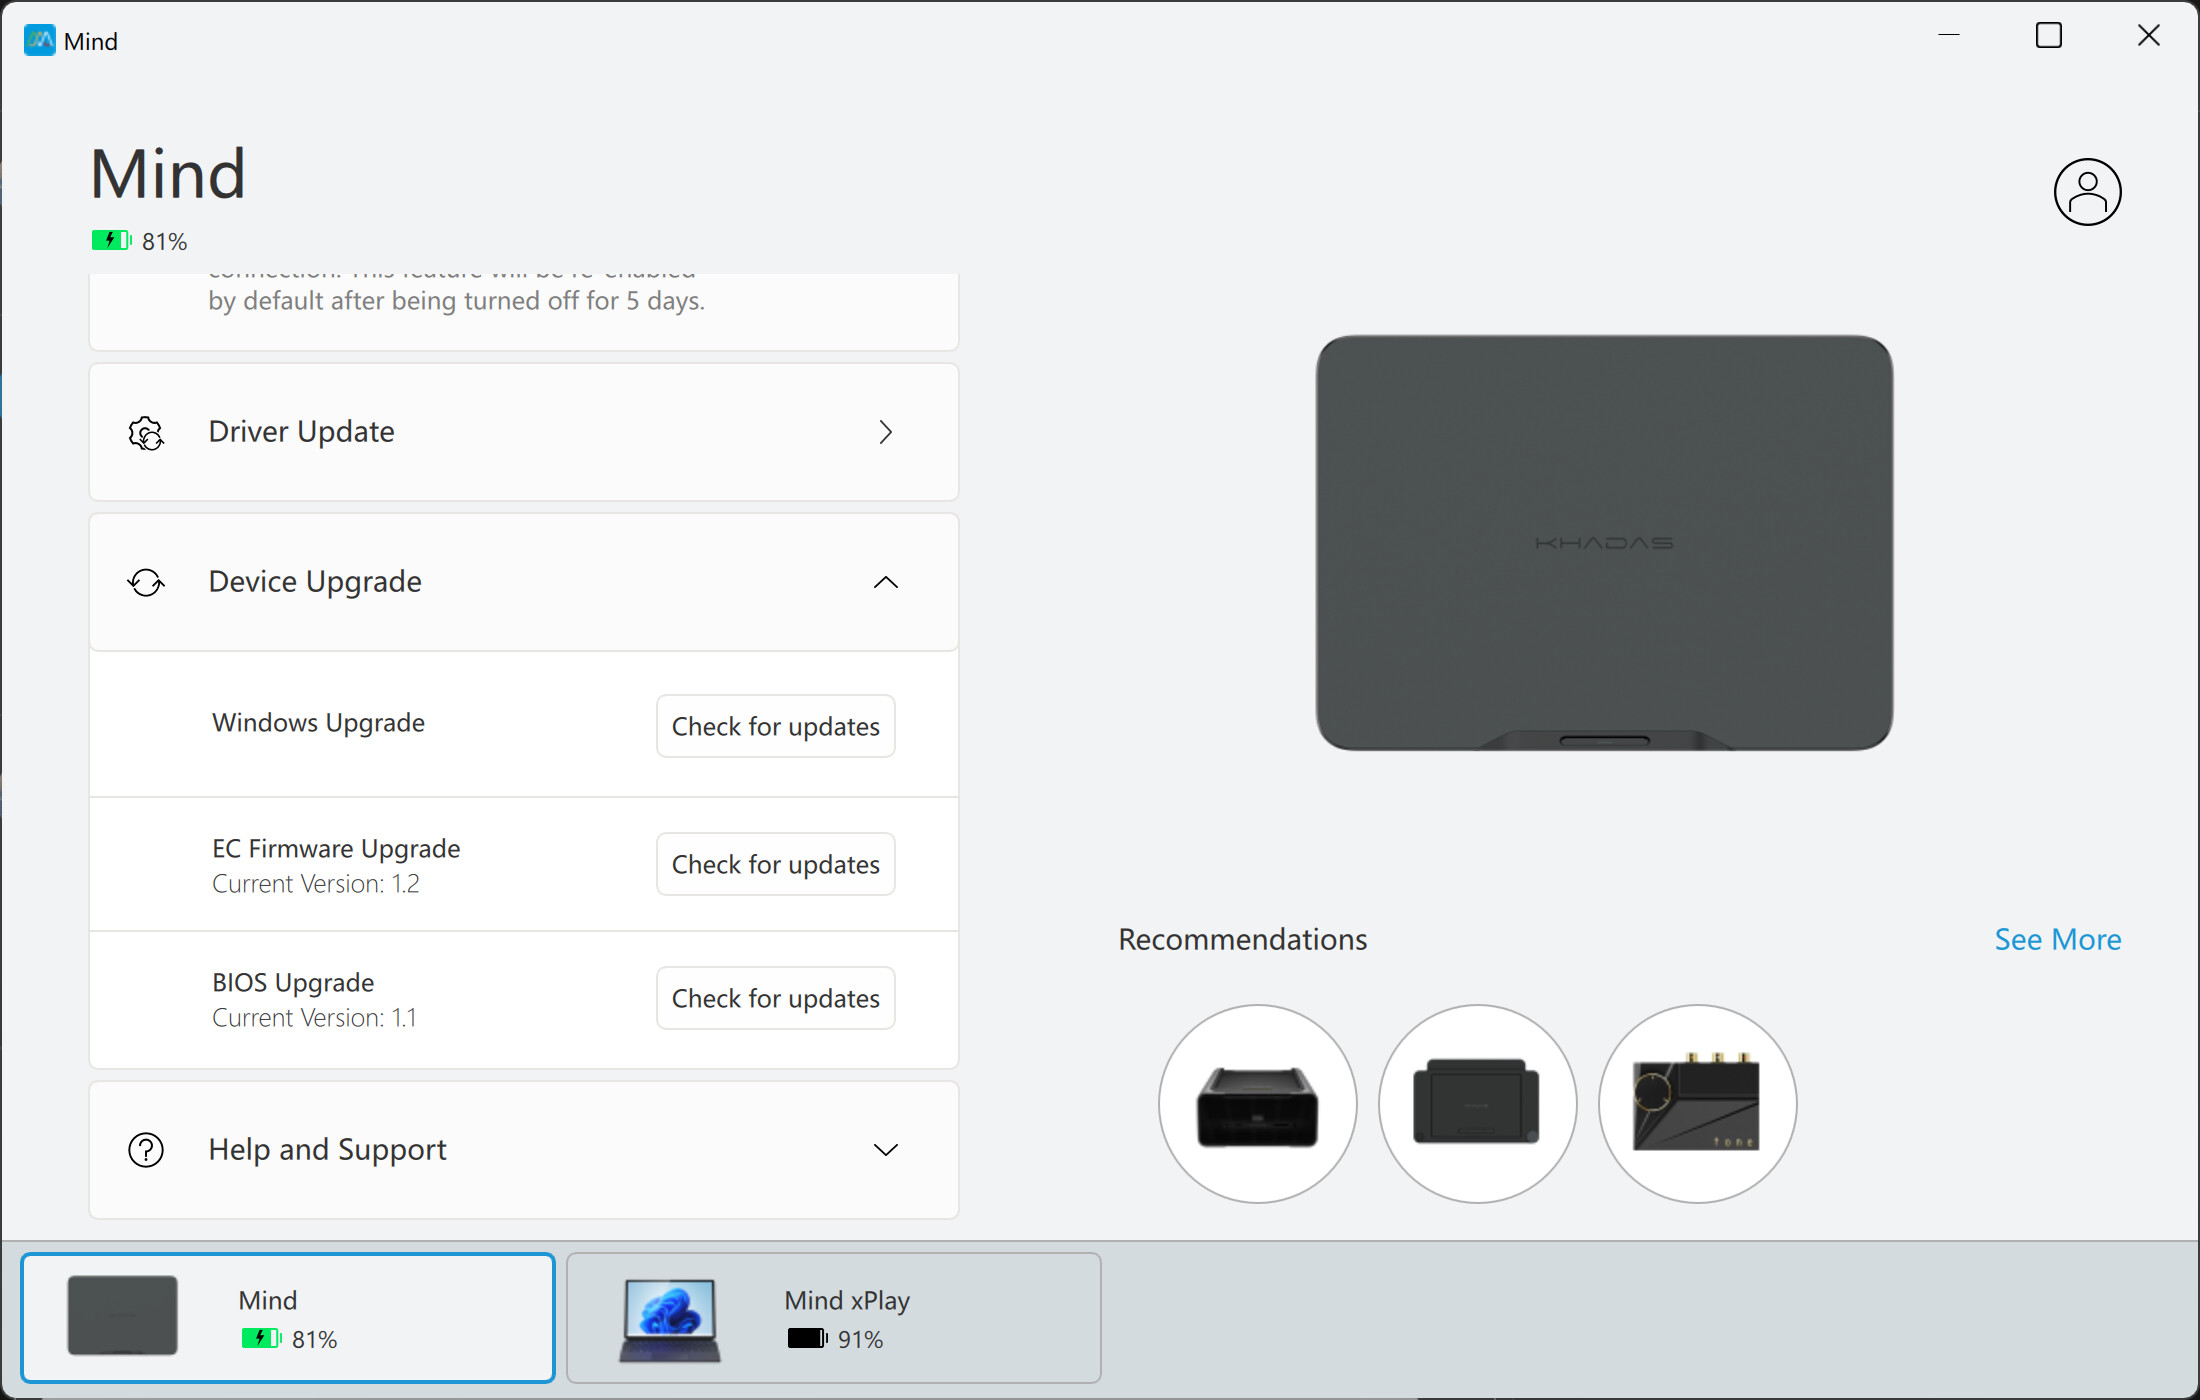Check for updates for BIOS Upgrade

[775, 998]
